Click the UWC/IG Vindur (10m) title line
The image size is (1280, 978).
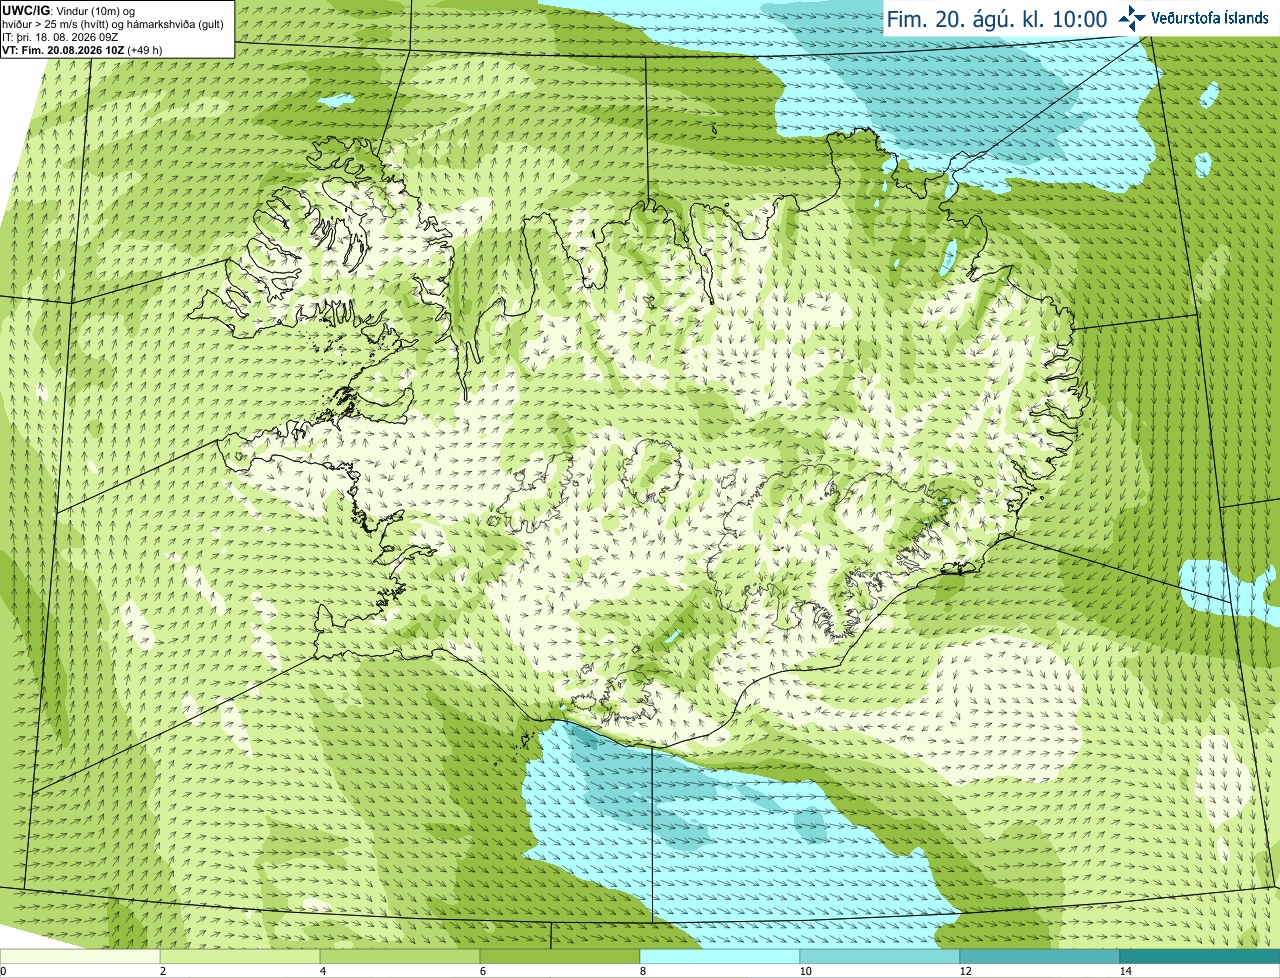pyautogui.click(x=69, y=11)
